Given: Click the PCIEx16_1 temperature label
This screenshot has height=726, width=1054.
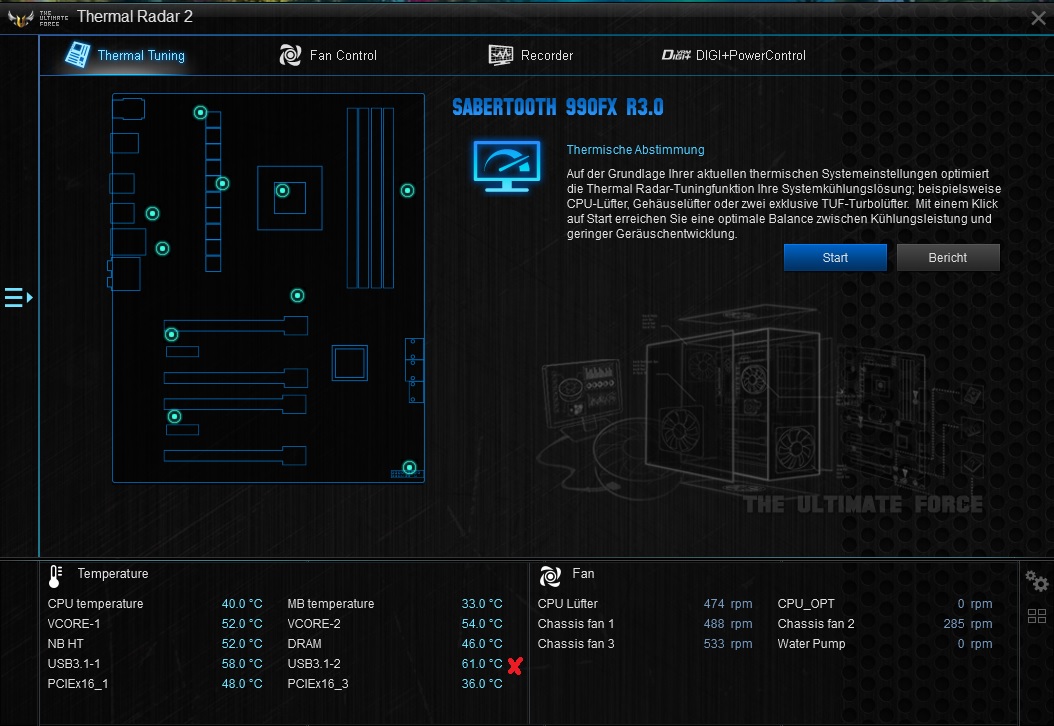Looking at the screenshot, I should point(78,684).
